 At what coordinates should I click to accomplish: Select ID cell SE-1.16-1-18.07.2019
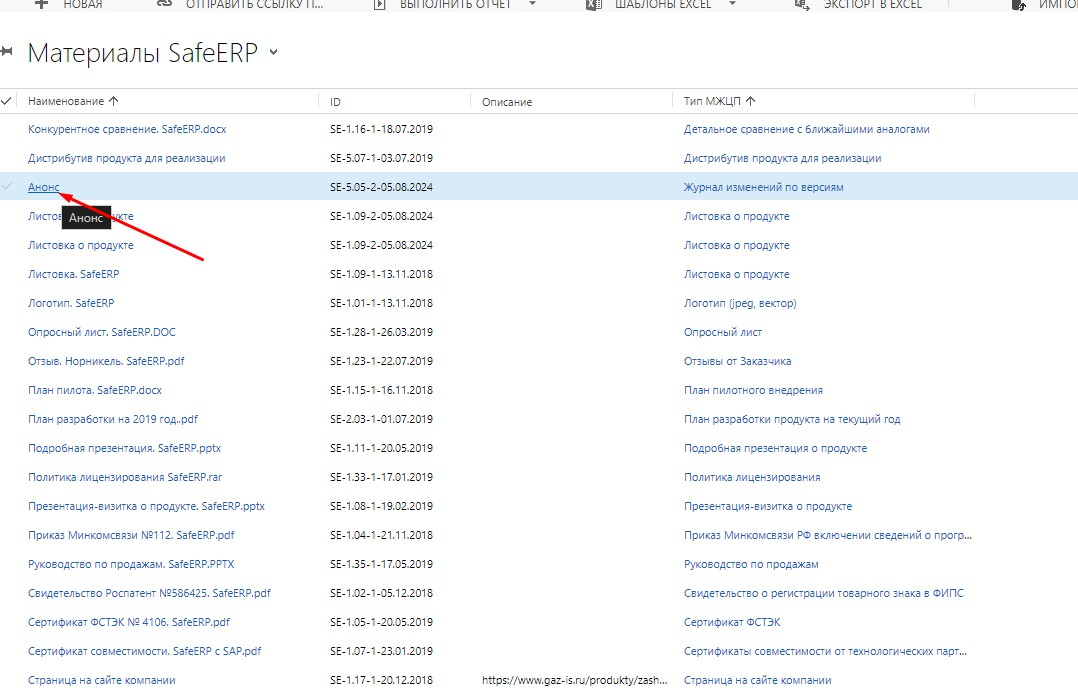pyautogui.click(x=382, y=129)
